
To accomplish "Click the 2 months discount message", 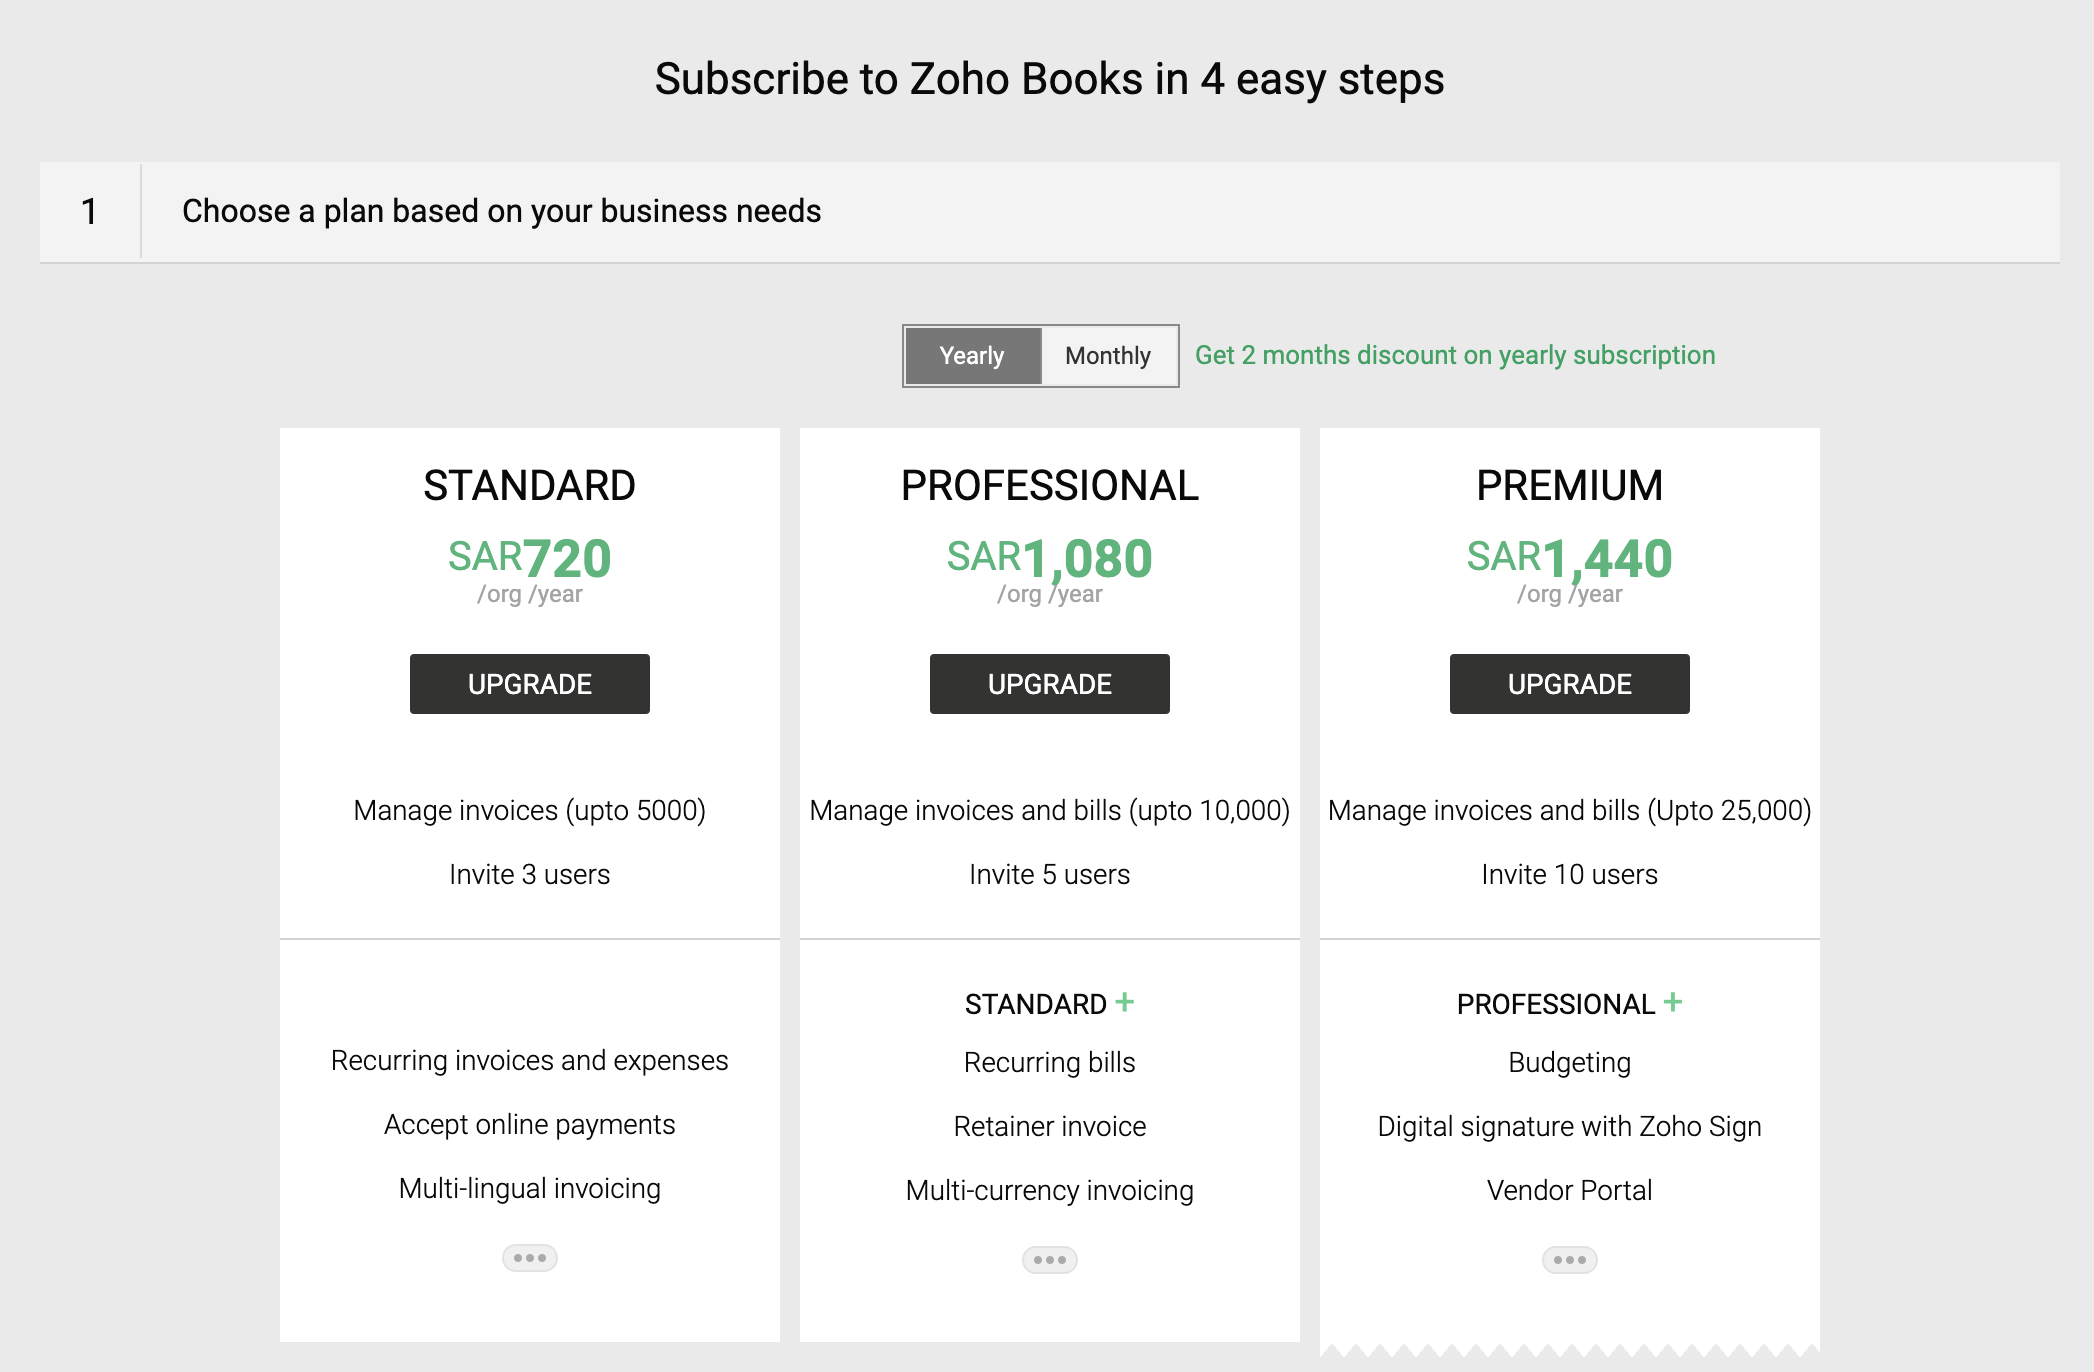I will [1455, 355].
